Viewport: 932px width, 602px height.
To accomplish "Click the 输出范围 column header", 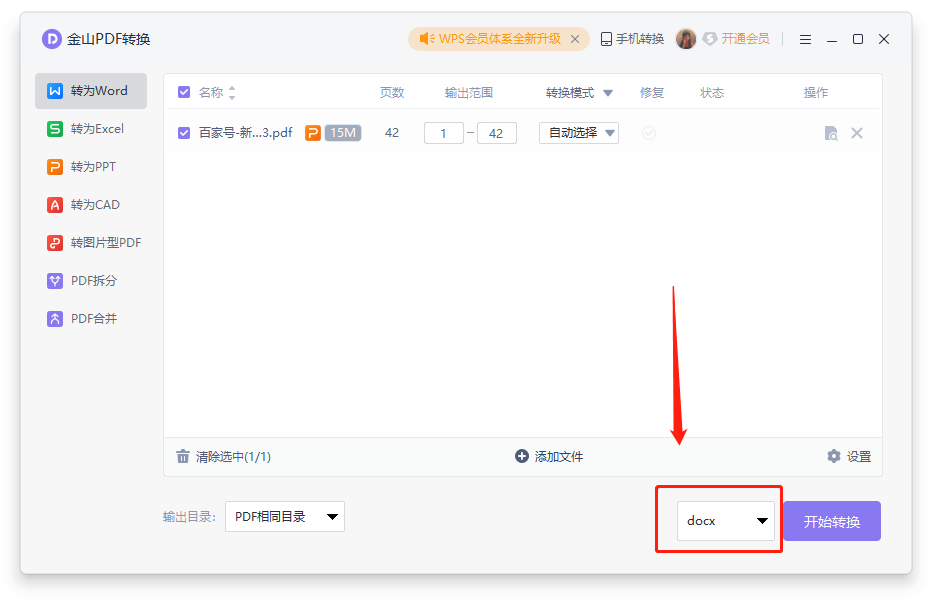I will tap(469, 93).
